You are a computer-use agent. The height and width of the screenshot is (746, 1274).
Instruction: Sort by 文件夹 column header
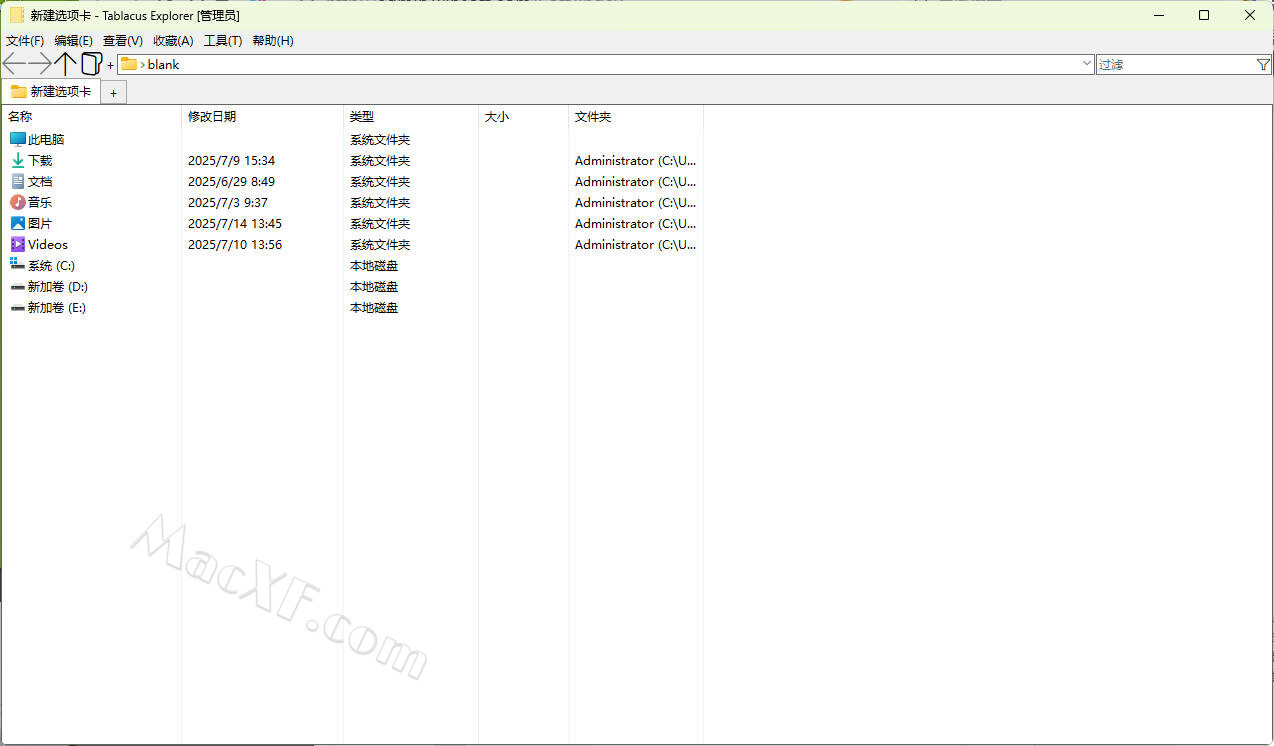point(636,117)
